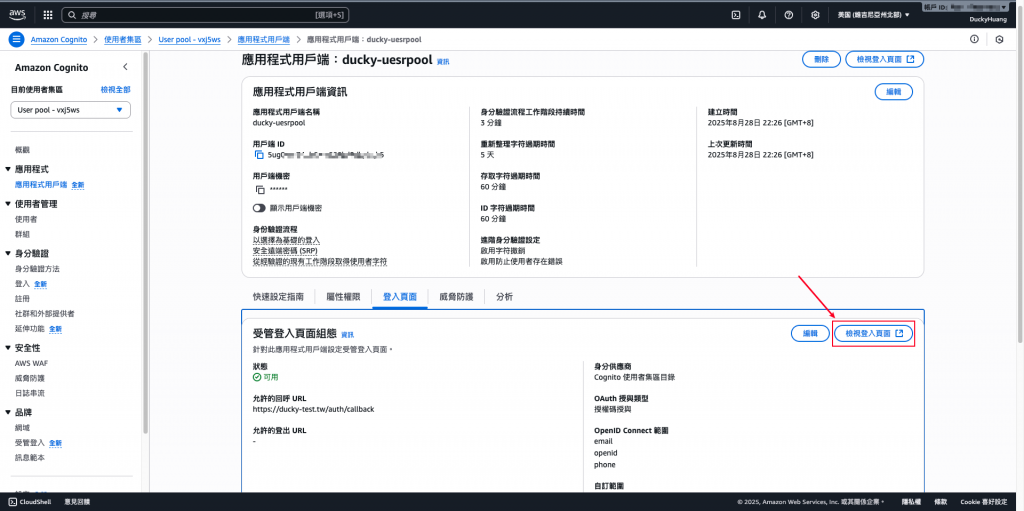Switch to the 快速設定指南 tab
1024x511 pixels.
coord(278,297)
